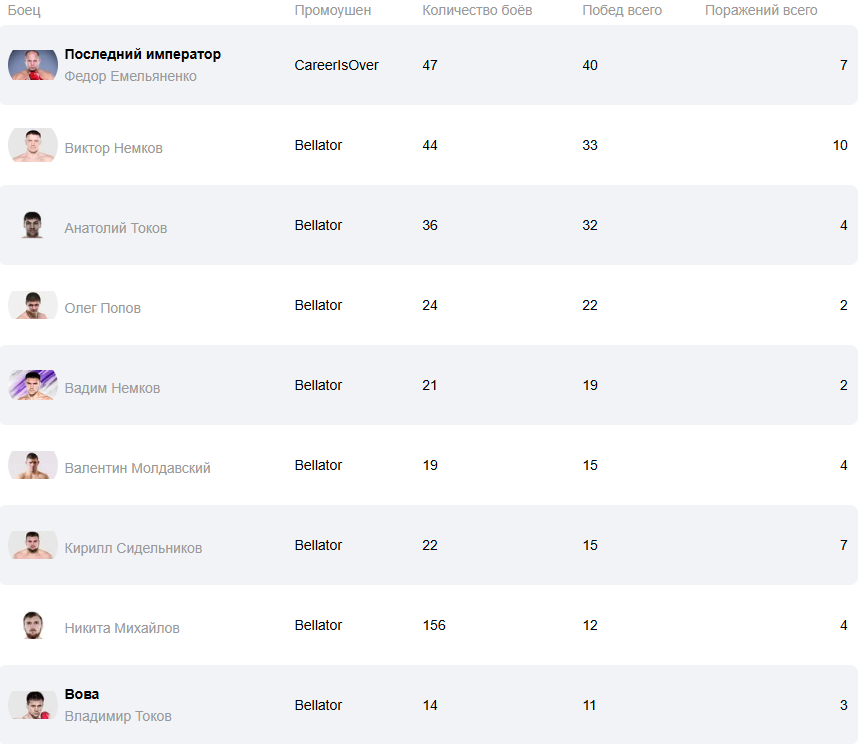Open the Последний император fighter name
This screenshot has width=865, height=744.
tap(143, 54)
